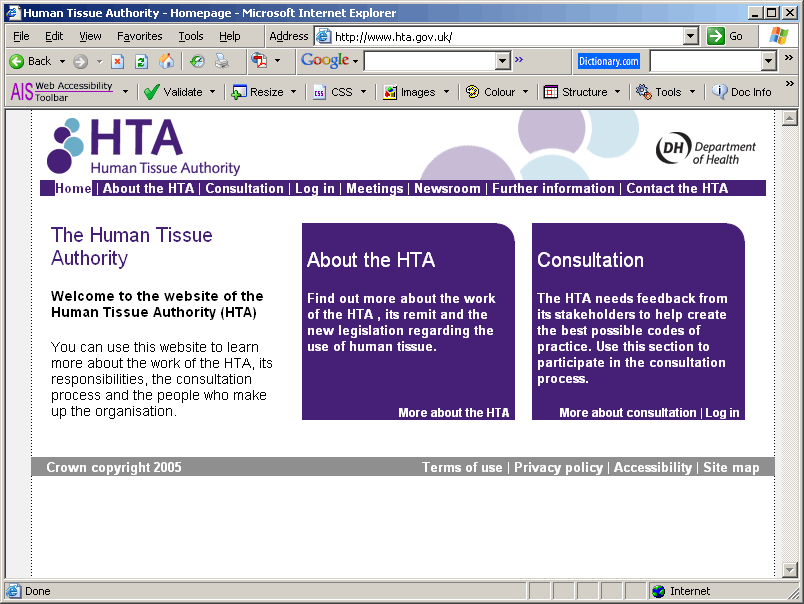Open Further information nav link

click(x=553, y=188)
